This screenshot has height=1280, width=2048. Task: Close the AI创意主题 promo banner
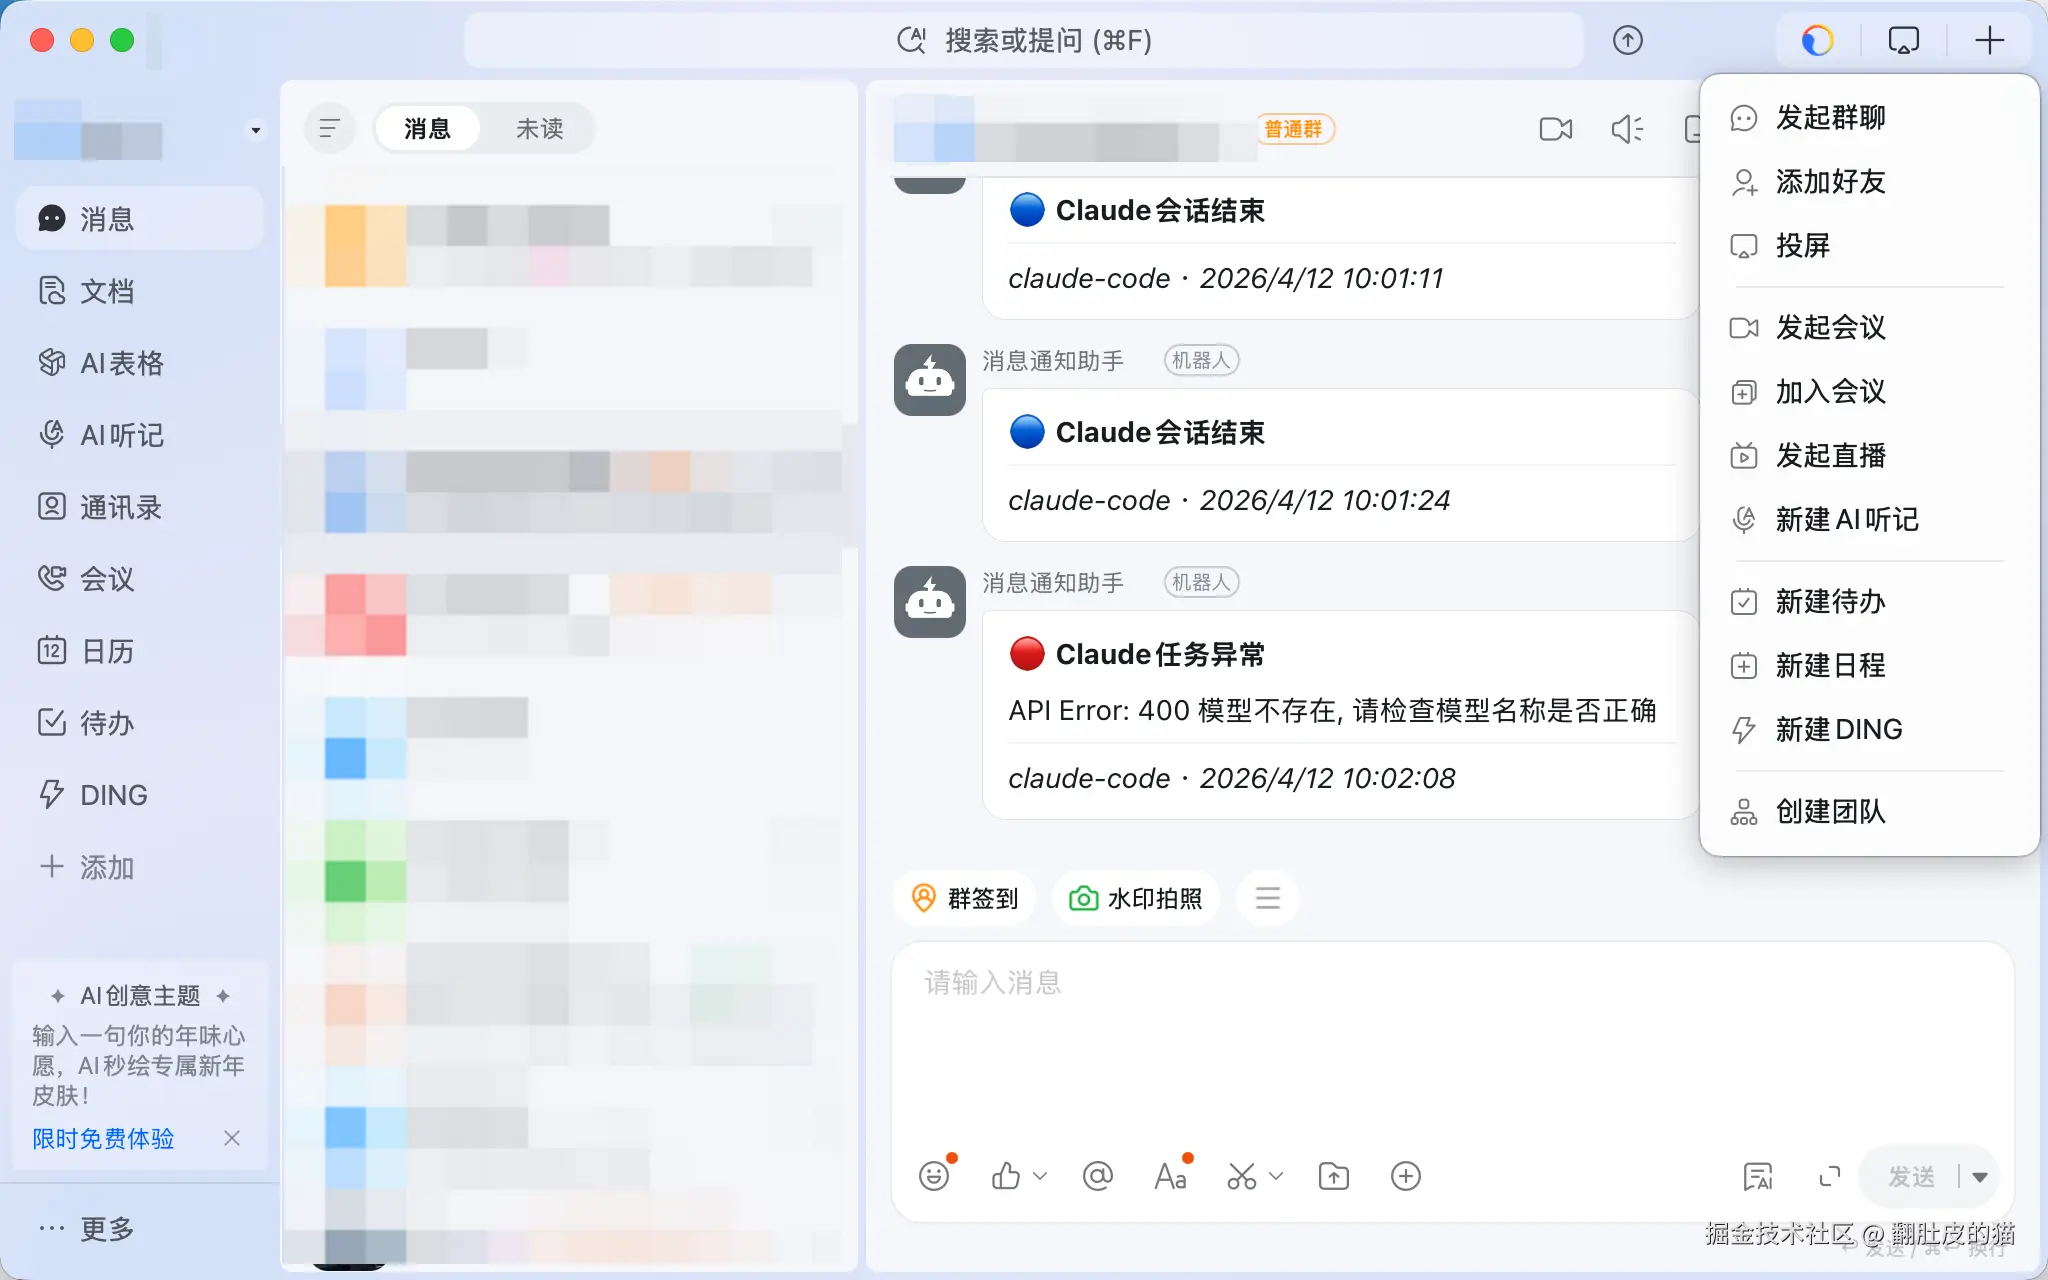coord(232,1138)
